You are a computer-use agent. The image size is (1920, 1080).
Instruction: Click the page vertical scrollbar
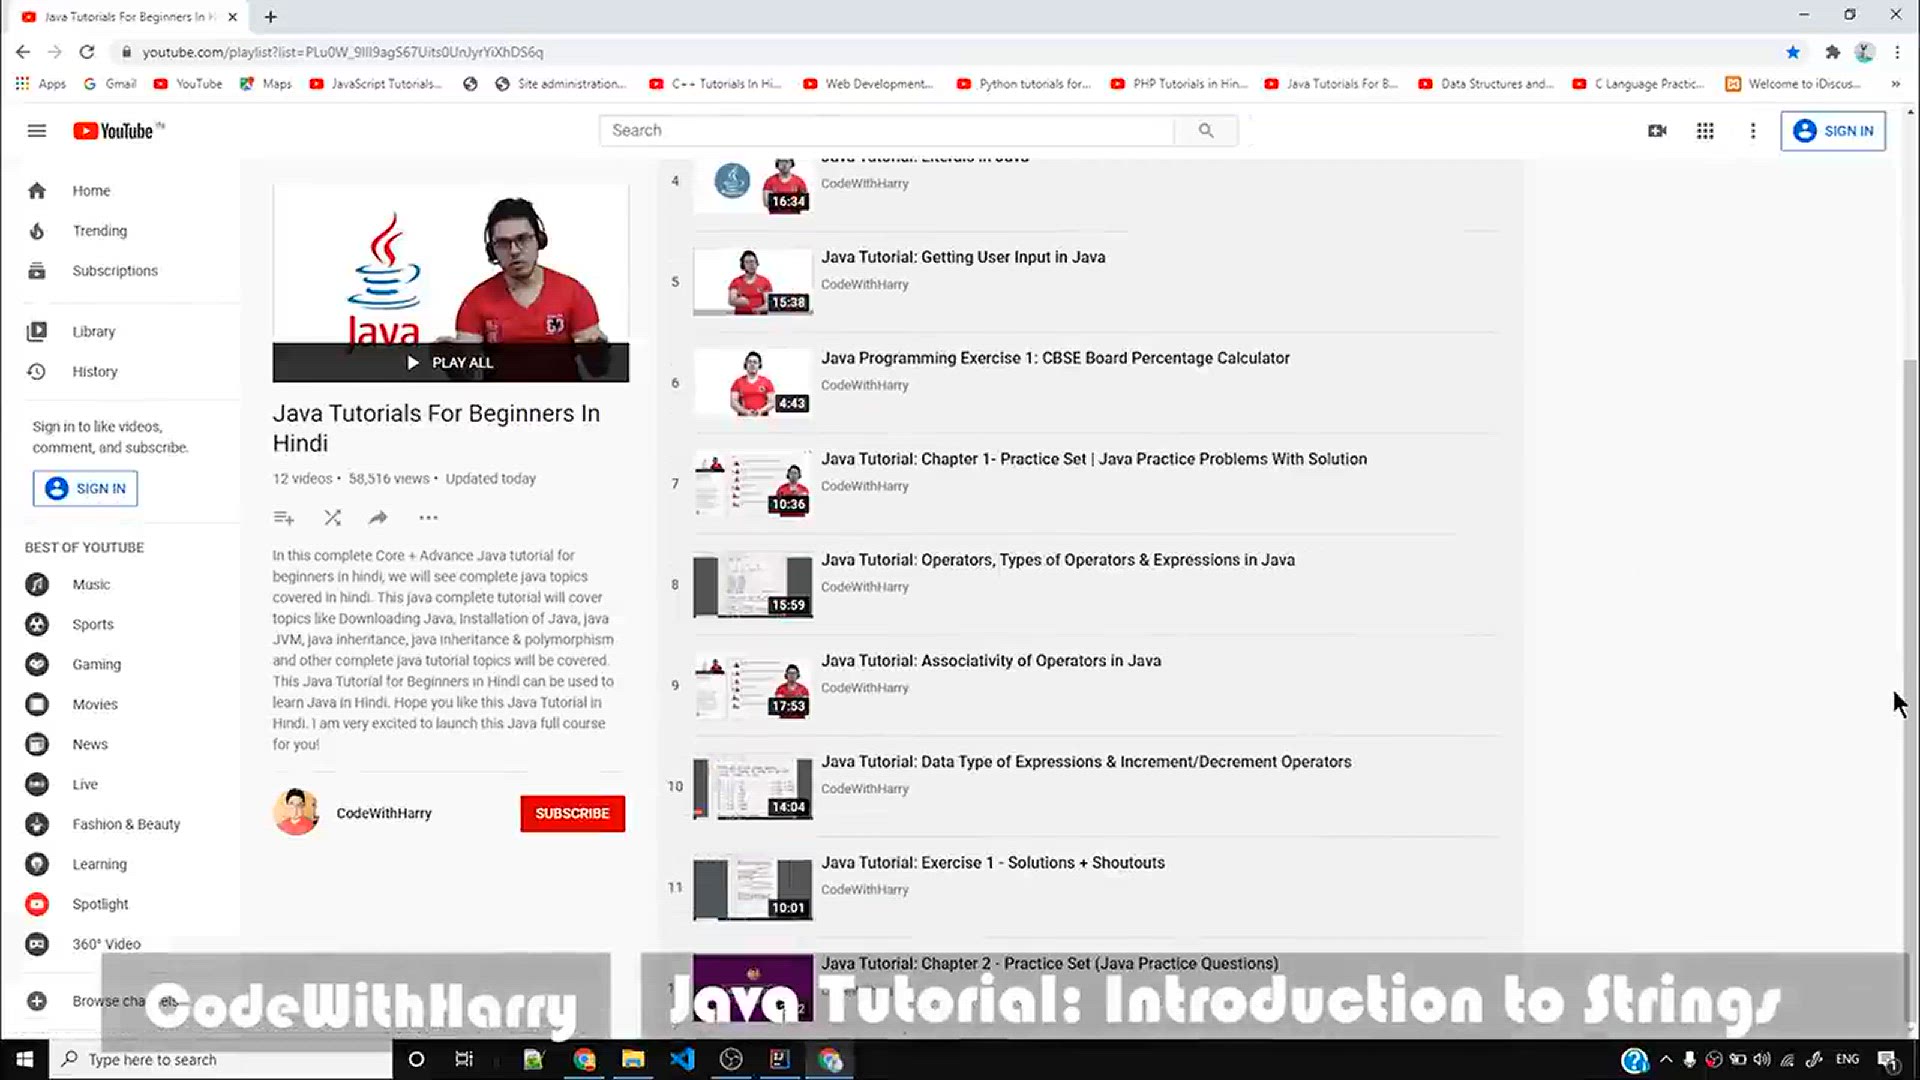pyautogui.click(x=1911, y=690)
